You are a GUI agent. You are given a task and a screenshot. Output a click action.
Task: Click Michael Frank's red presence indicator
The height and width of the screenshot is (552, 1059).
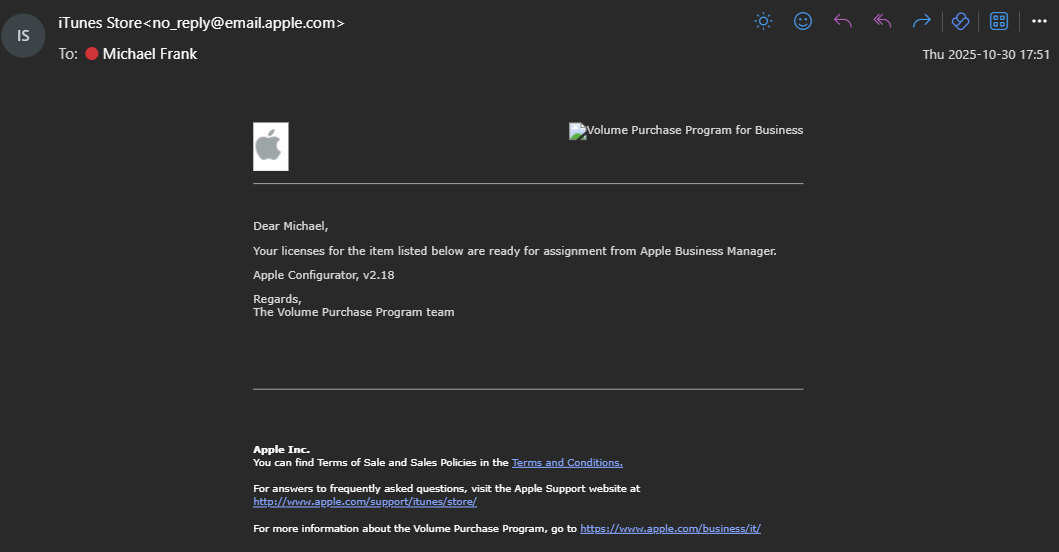tap(92, 54)
